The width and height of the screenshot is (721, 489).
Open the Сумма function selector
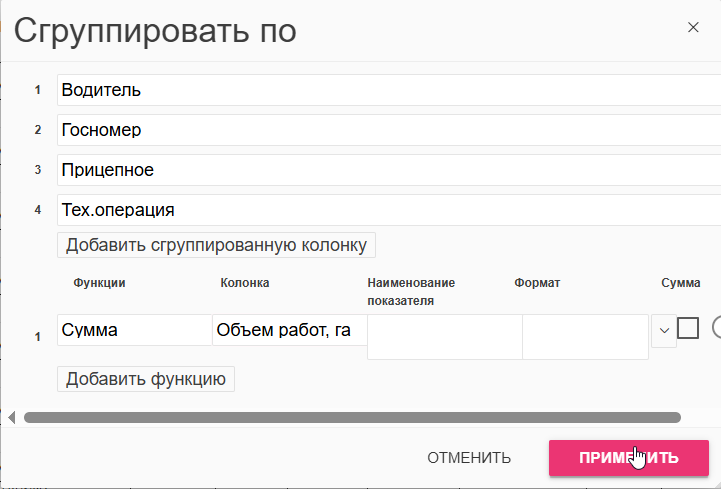pos(134,330)
